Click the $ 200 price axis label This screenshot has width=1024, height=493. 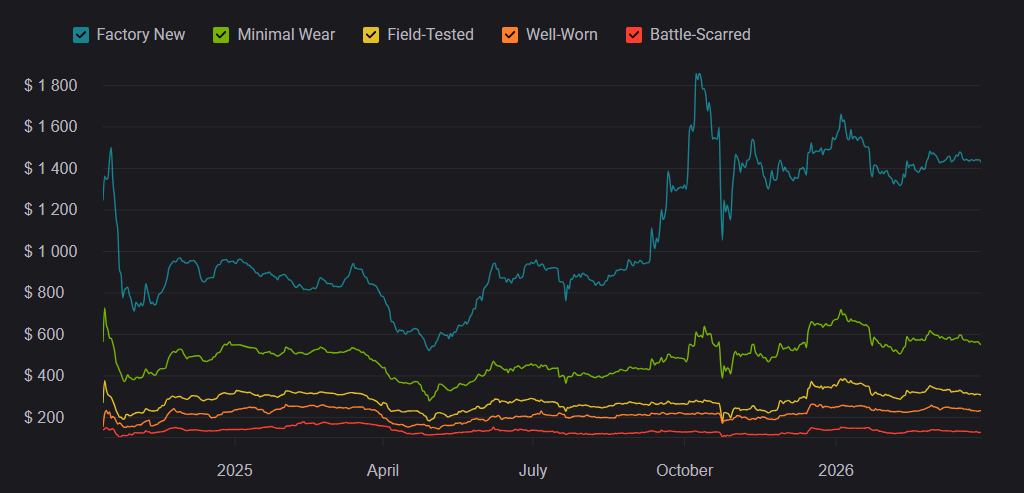[56, 417]
